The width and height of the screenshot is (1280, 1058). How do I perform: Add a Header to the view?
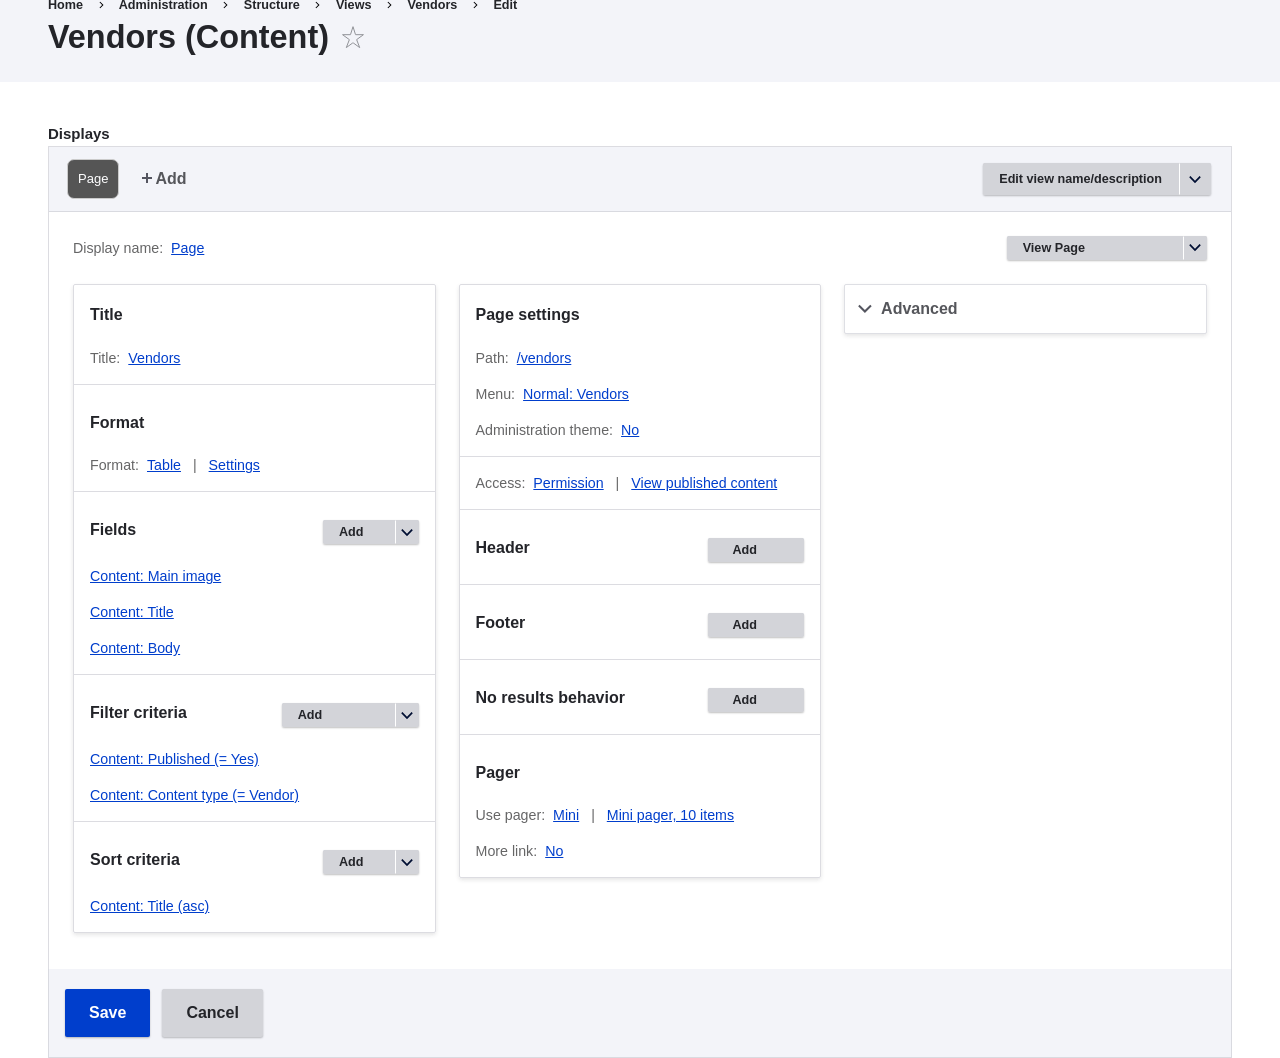point(755,550)
